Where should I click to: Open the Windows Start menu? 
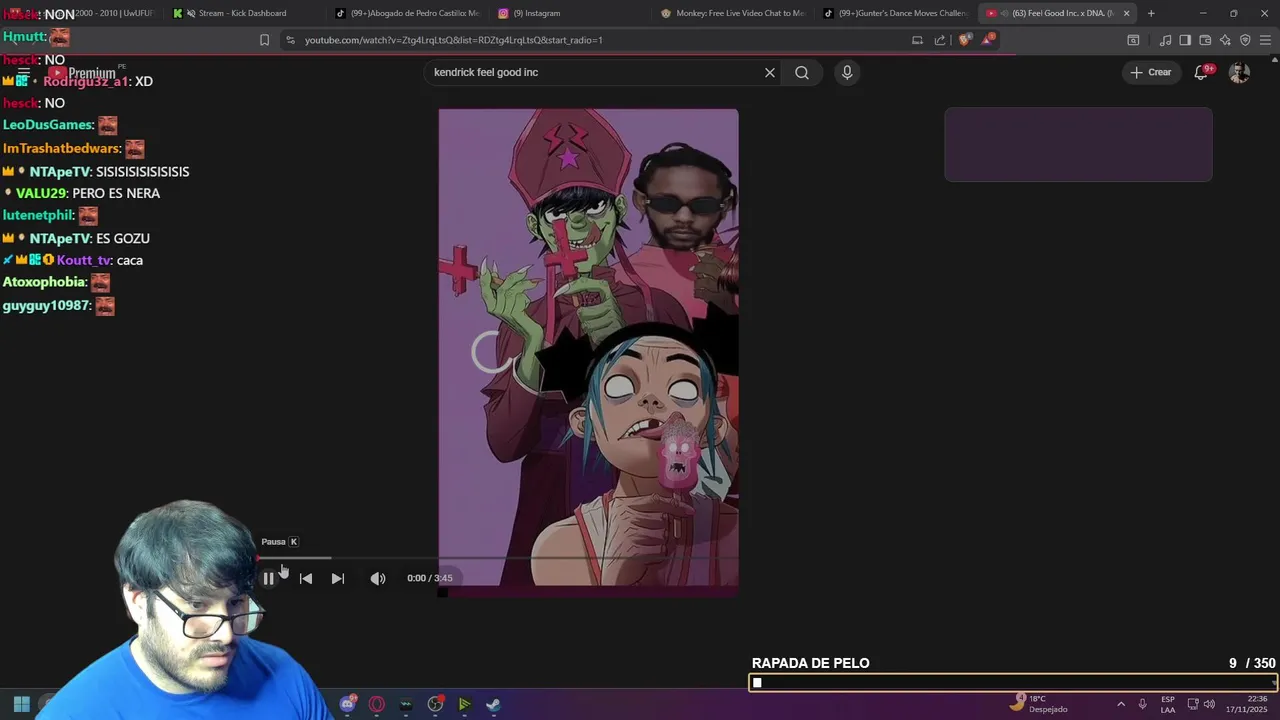click(21, 704)
